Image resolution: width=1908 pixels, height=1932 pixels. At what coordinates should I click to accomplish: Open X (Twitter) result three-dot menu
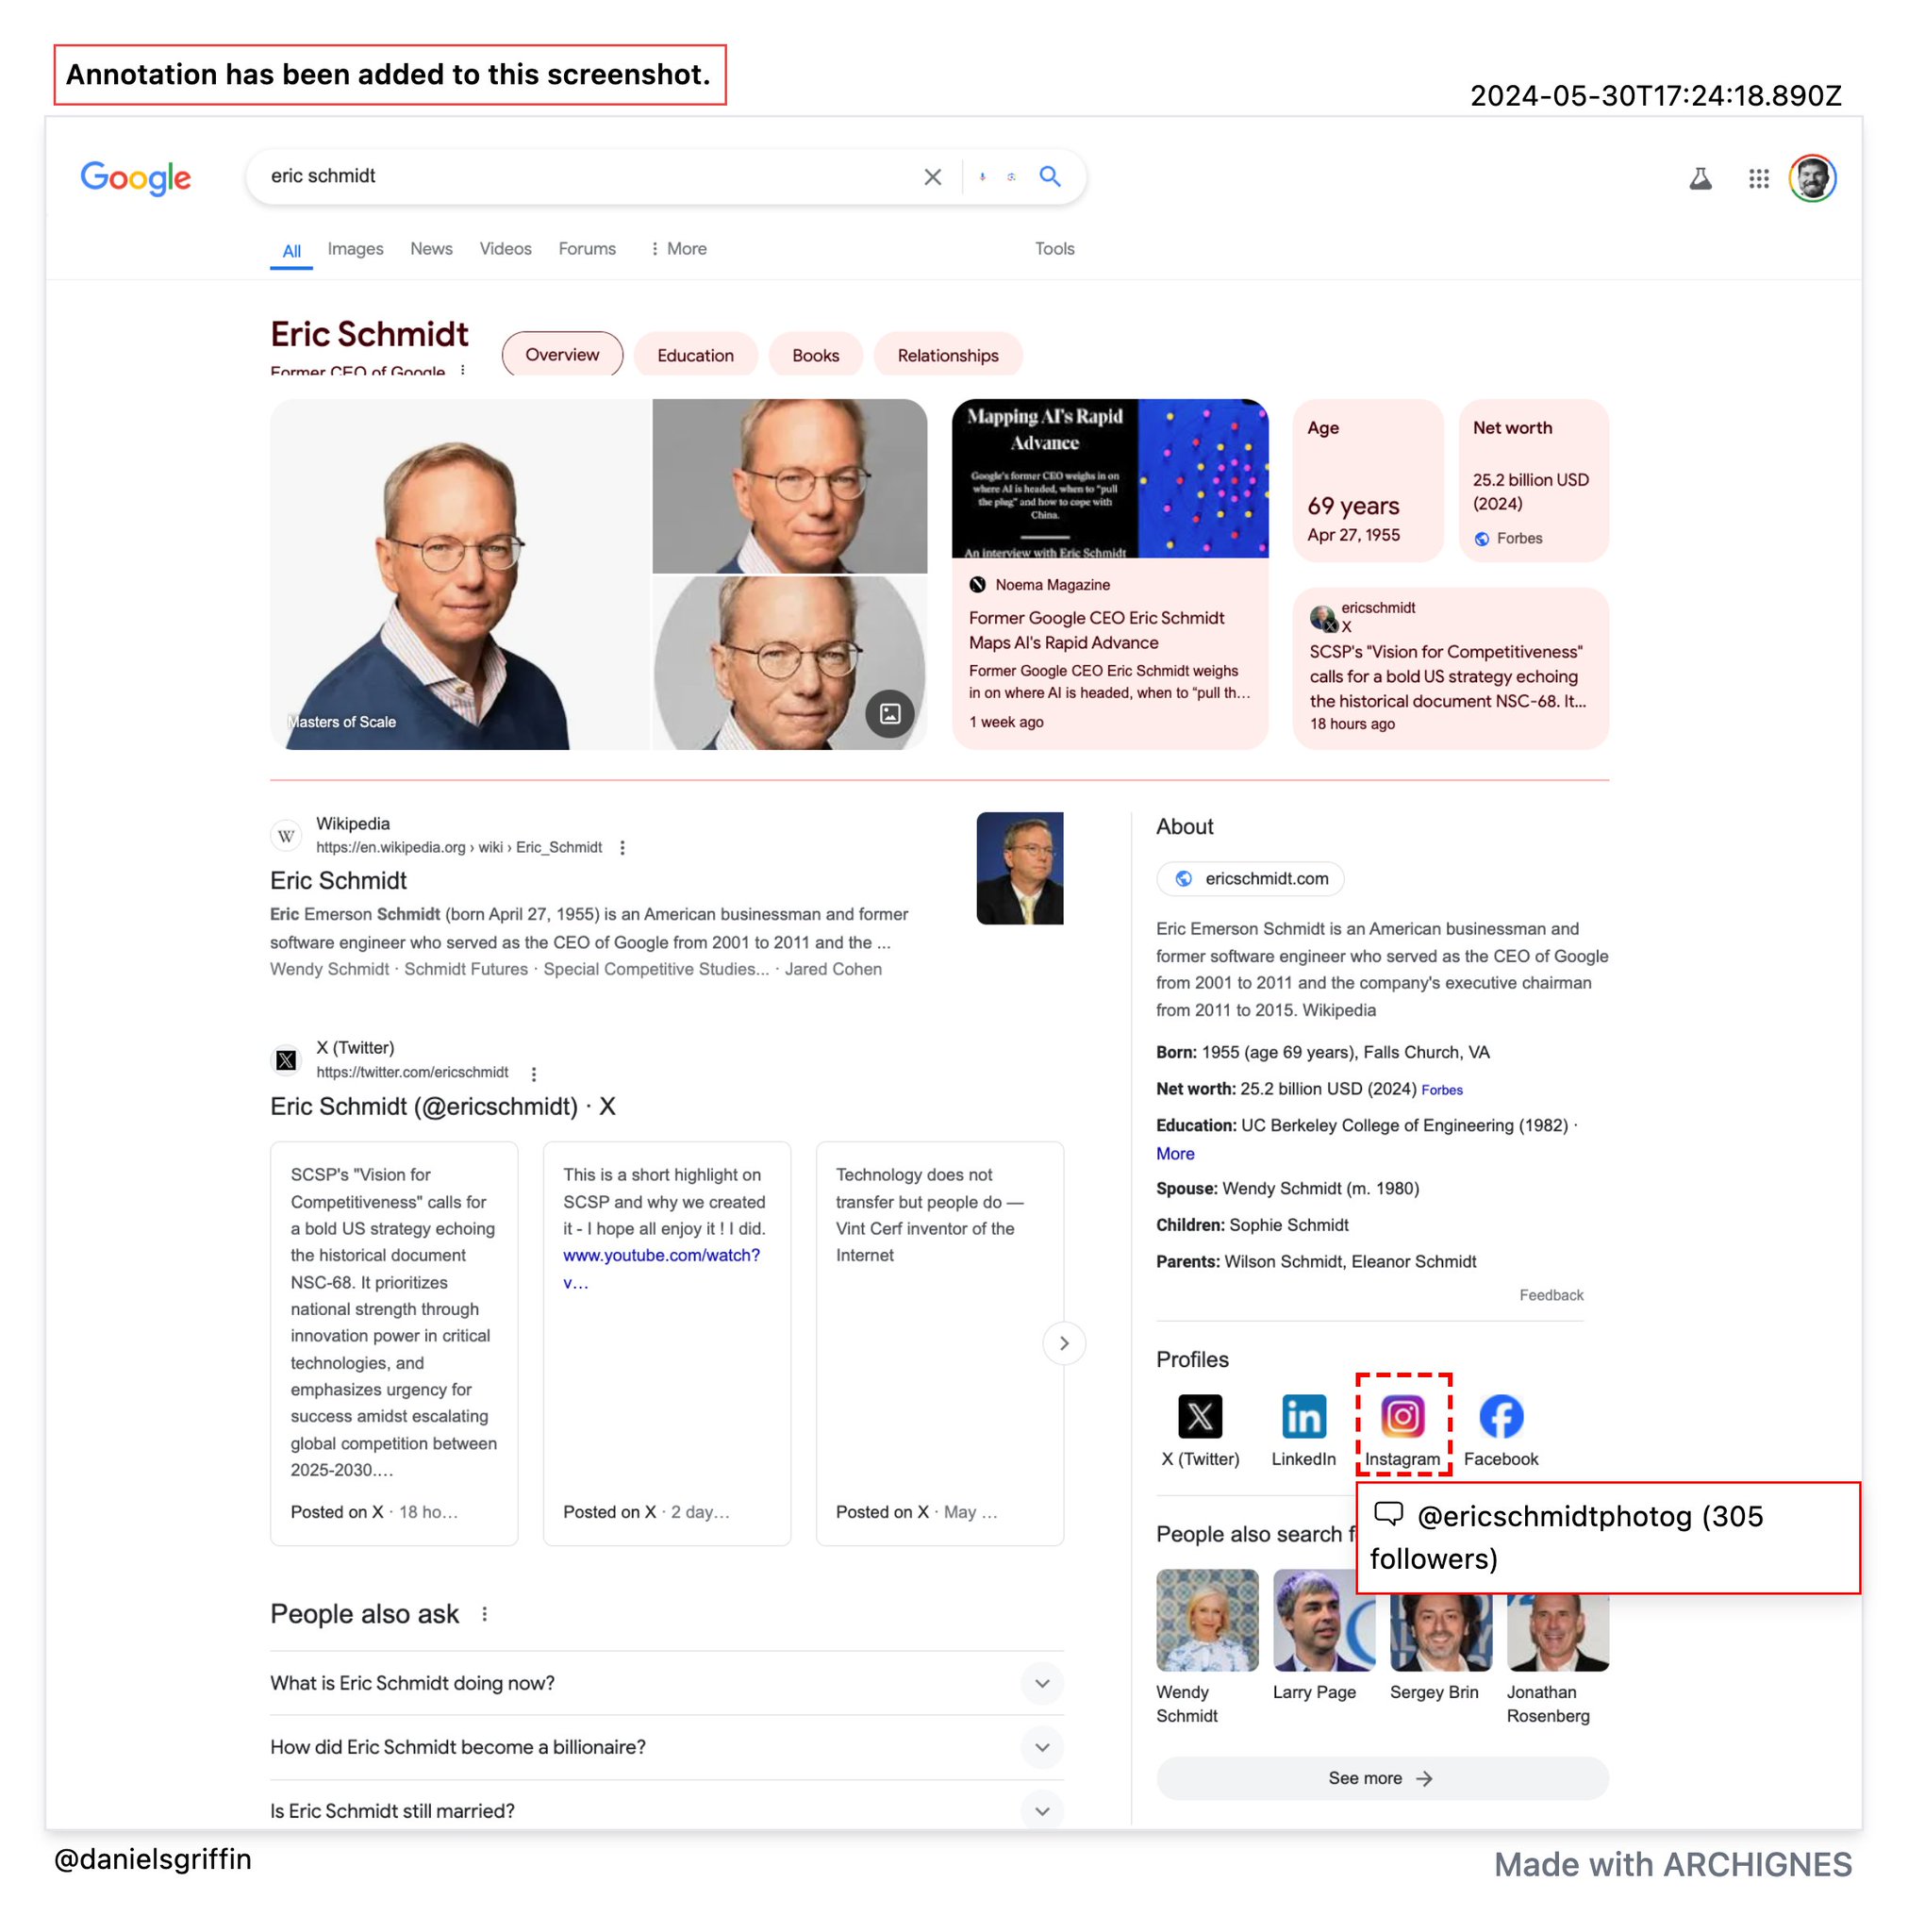533,1073
